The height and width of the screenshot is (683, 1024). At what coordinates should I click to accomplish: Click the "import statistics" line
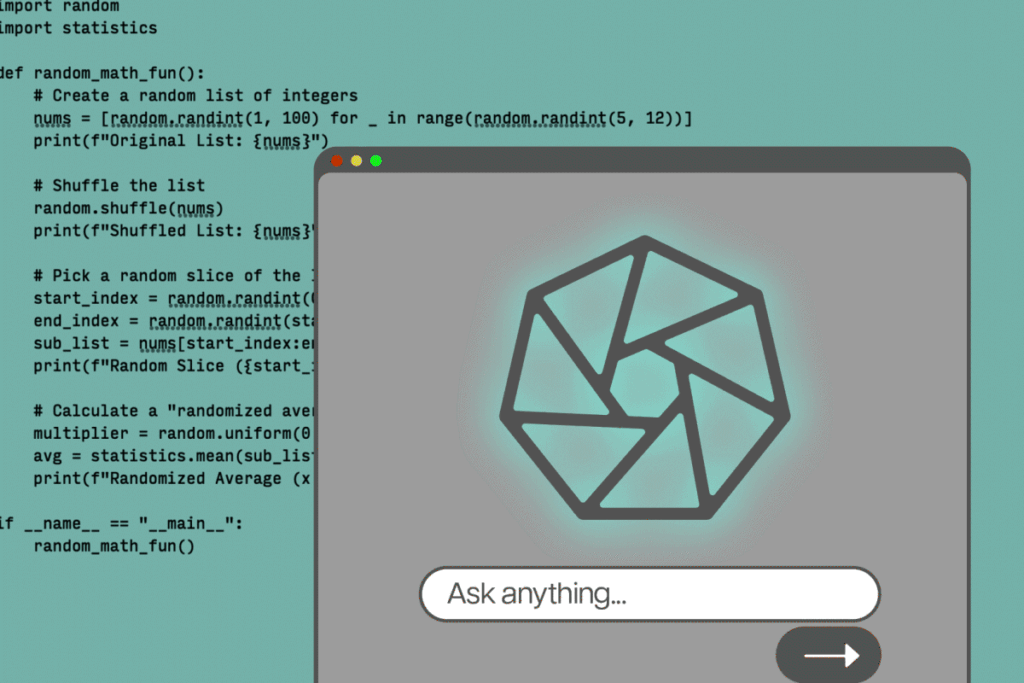tap(78, 28)
